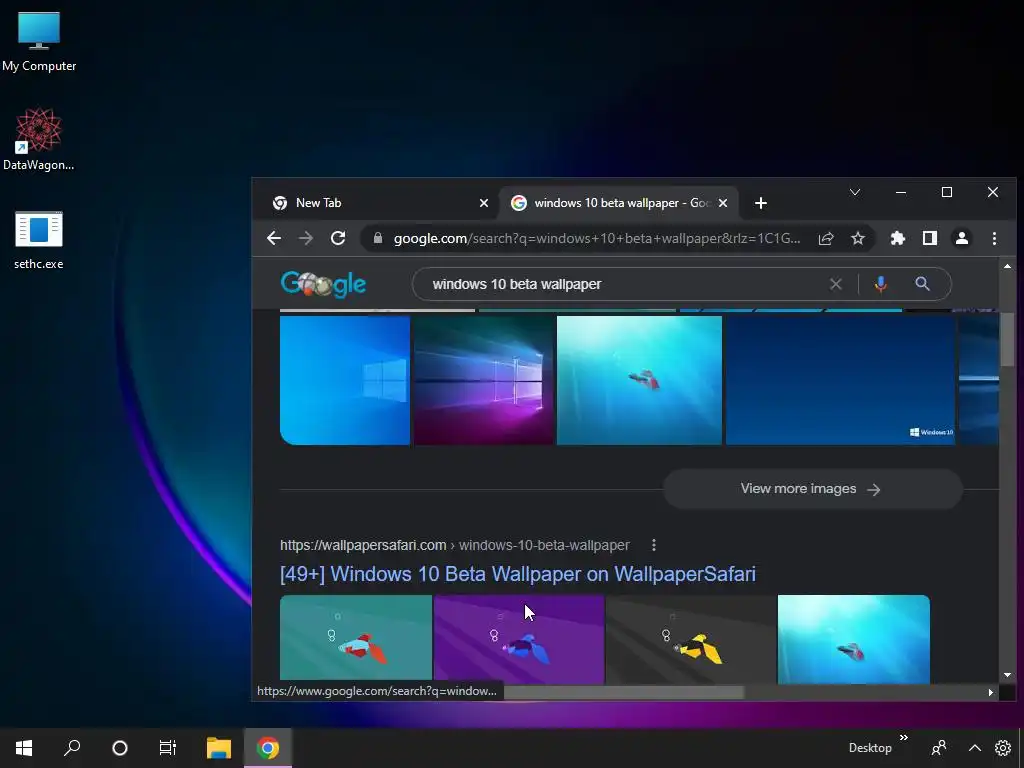Open options for the wallpapersafari result
Screen dimensions: 1024x768
click(654, 545)
